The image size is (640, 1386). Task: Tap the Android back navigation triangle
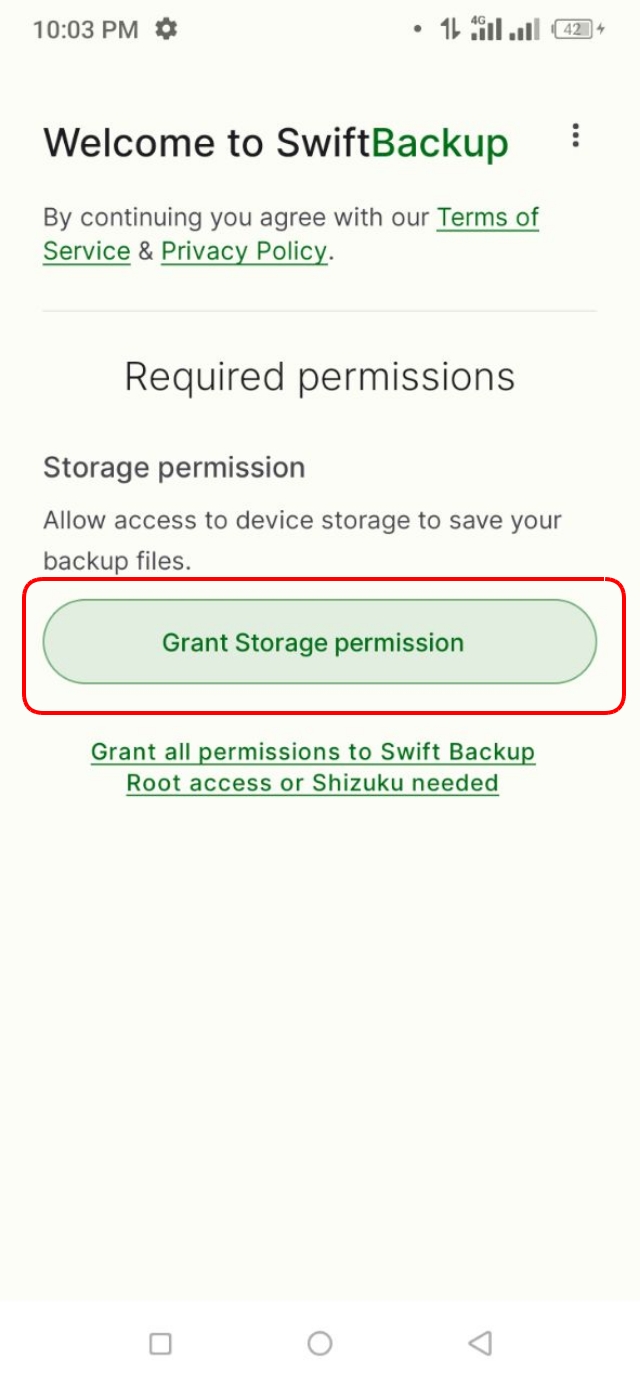click(x=480, y=1343)
